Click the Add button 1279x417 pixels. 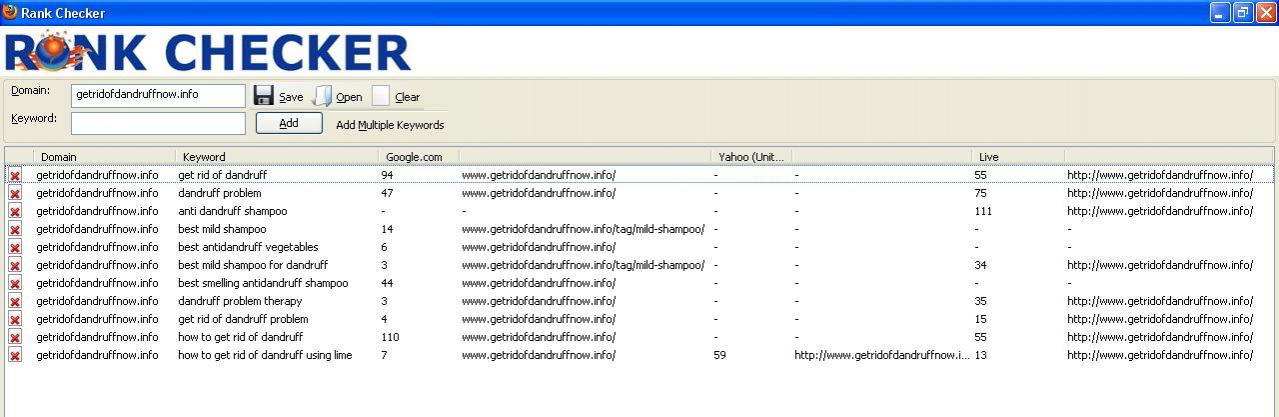[289, 123]
